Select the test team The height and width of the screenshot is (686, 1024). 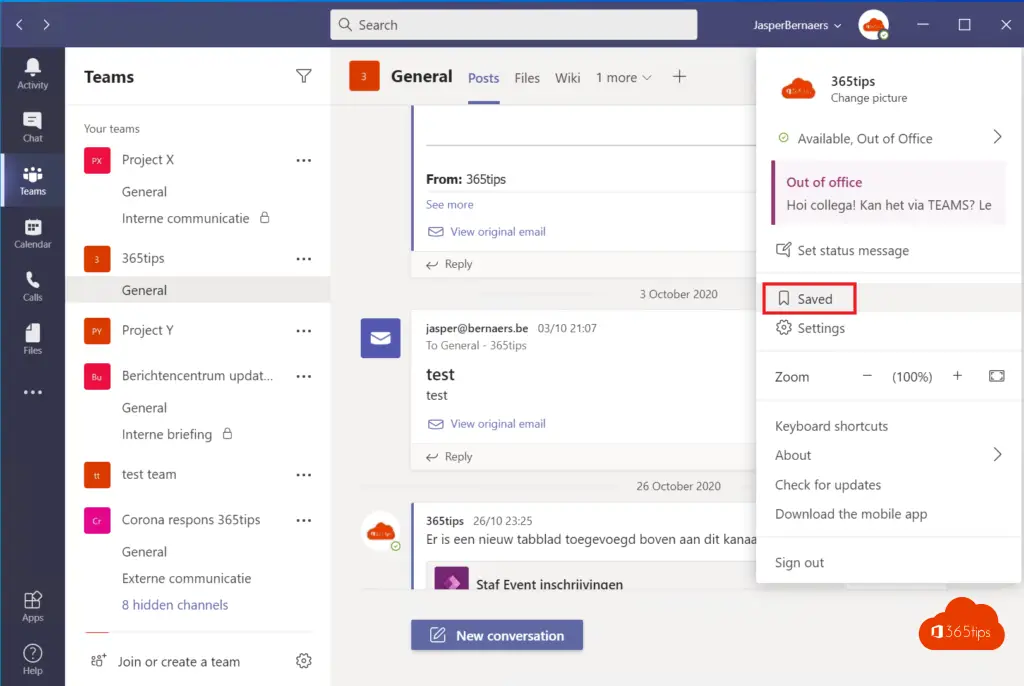coord(149,474)
